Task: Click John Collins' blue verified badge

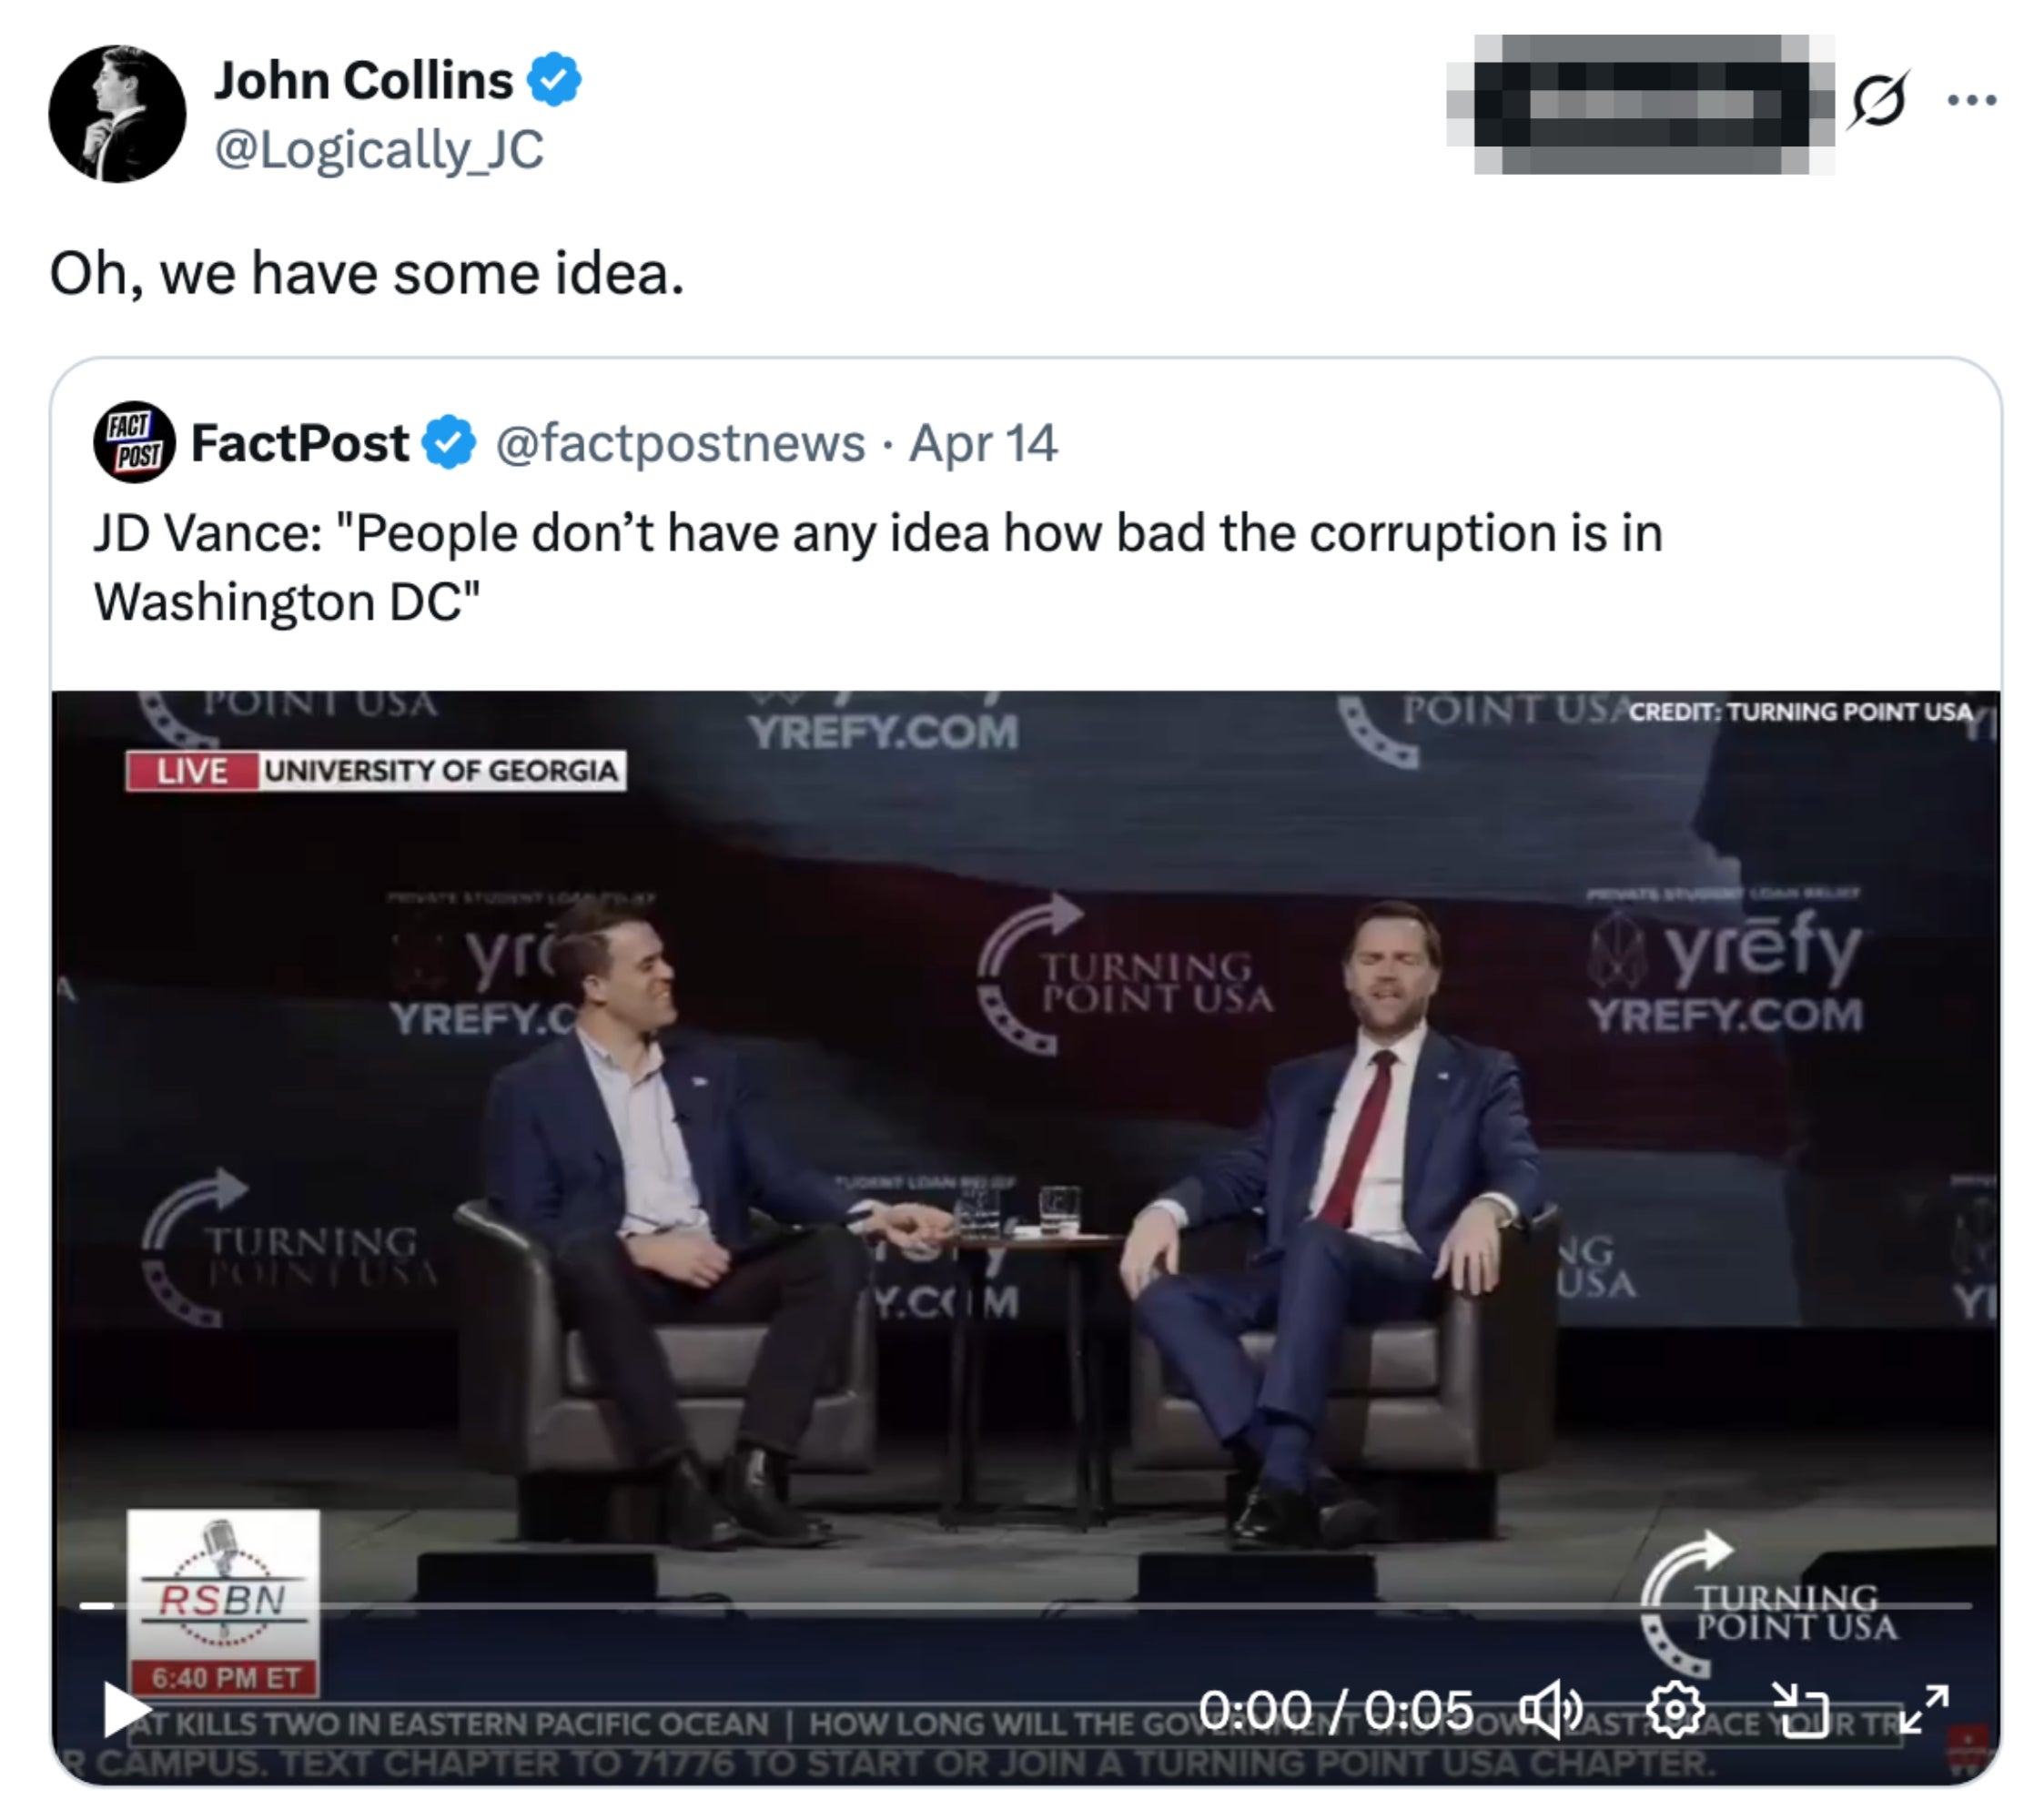Action: [x=554, y=80]
